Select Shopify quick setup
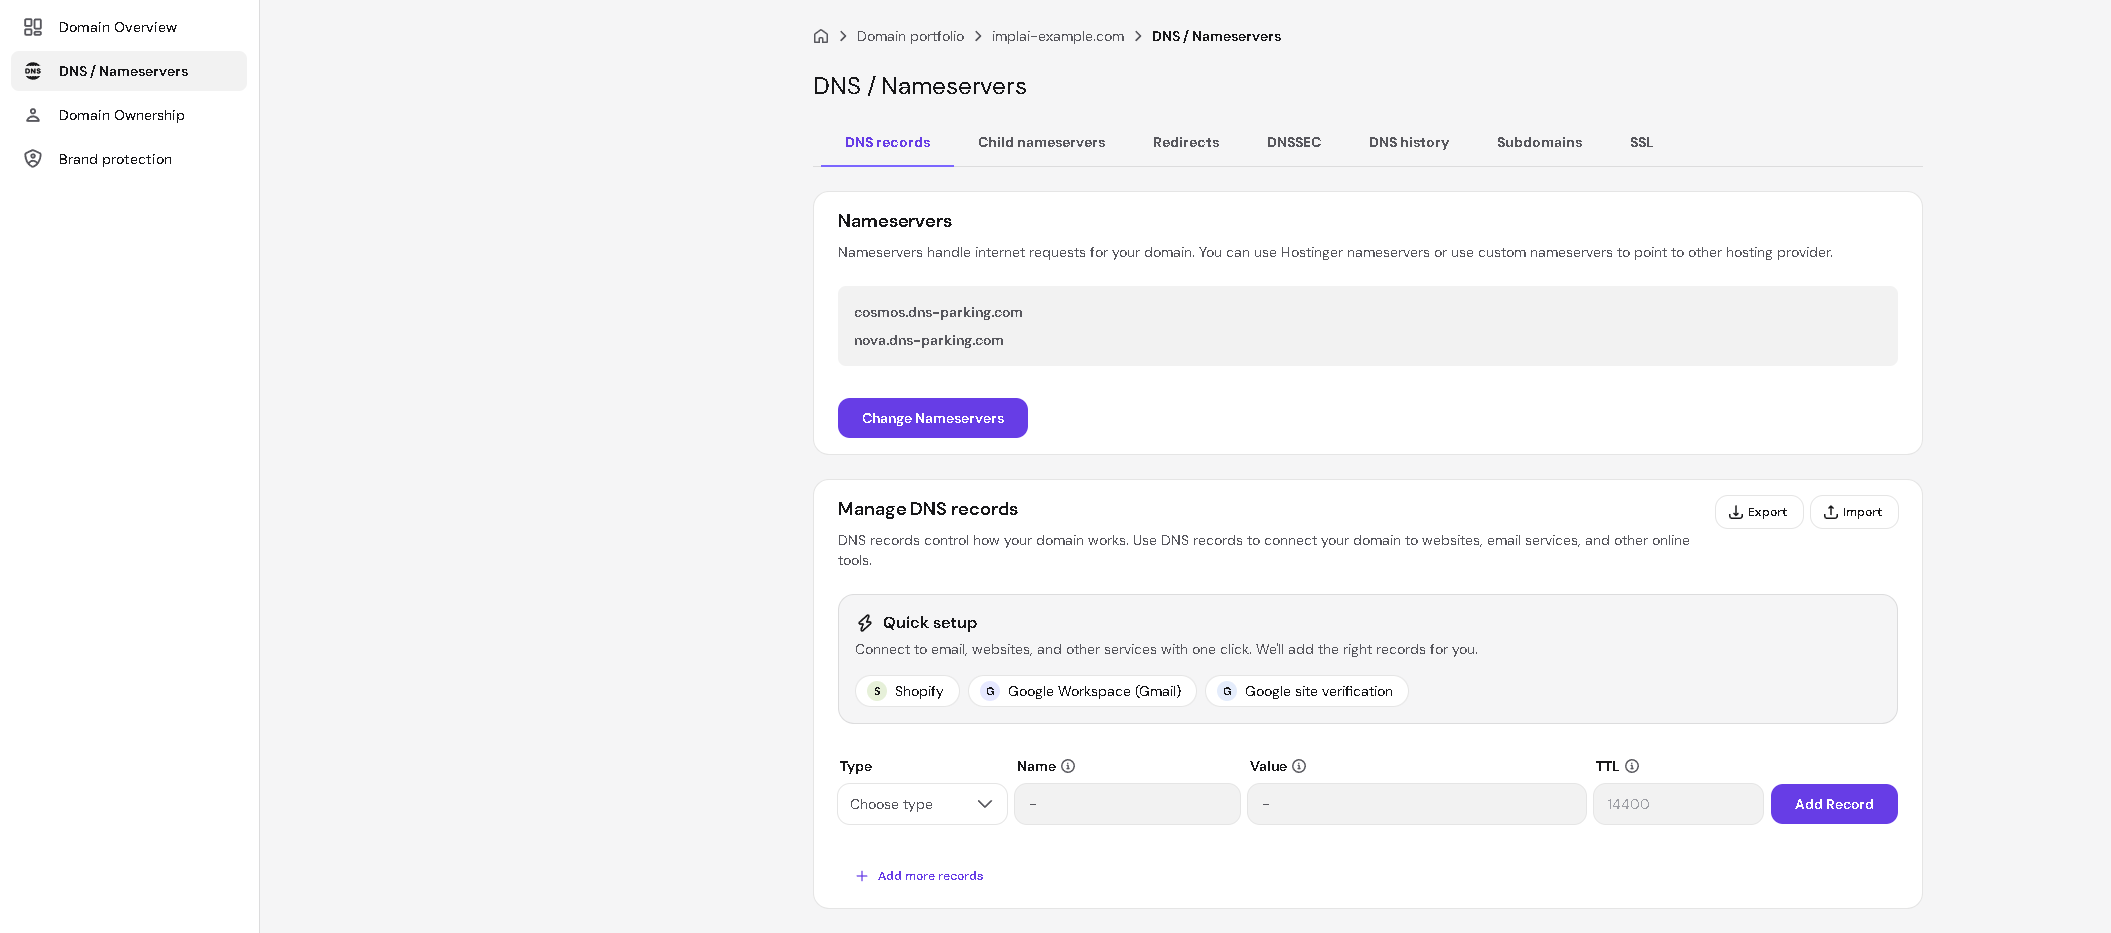 [907, 691]
